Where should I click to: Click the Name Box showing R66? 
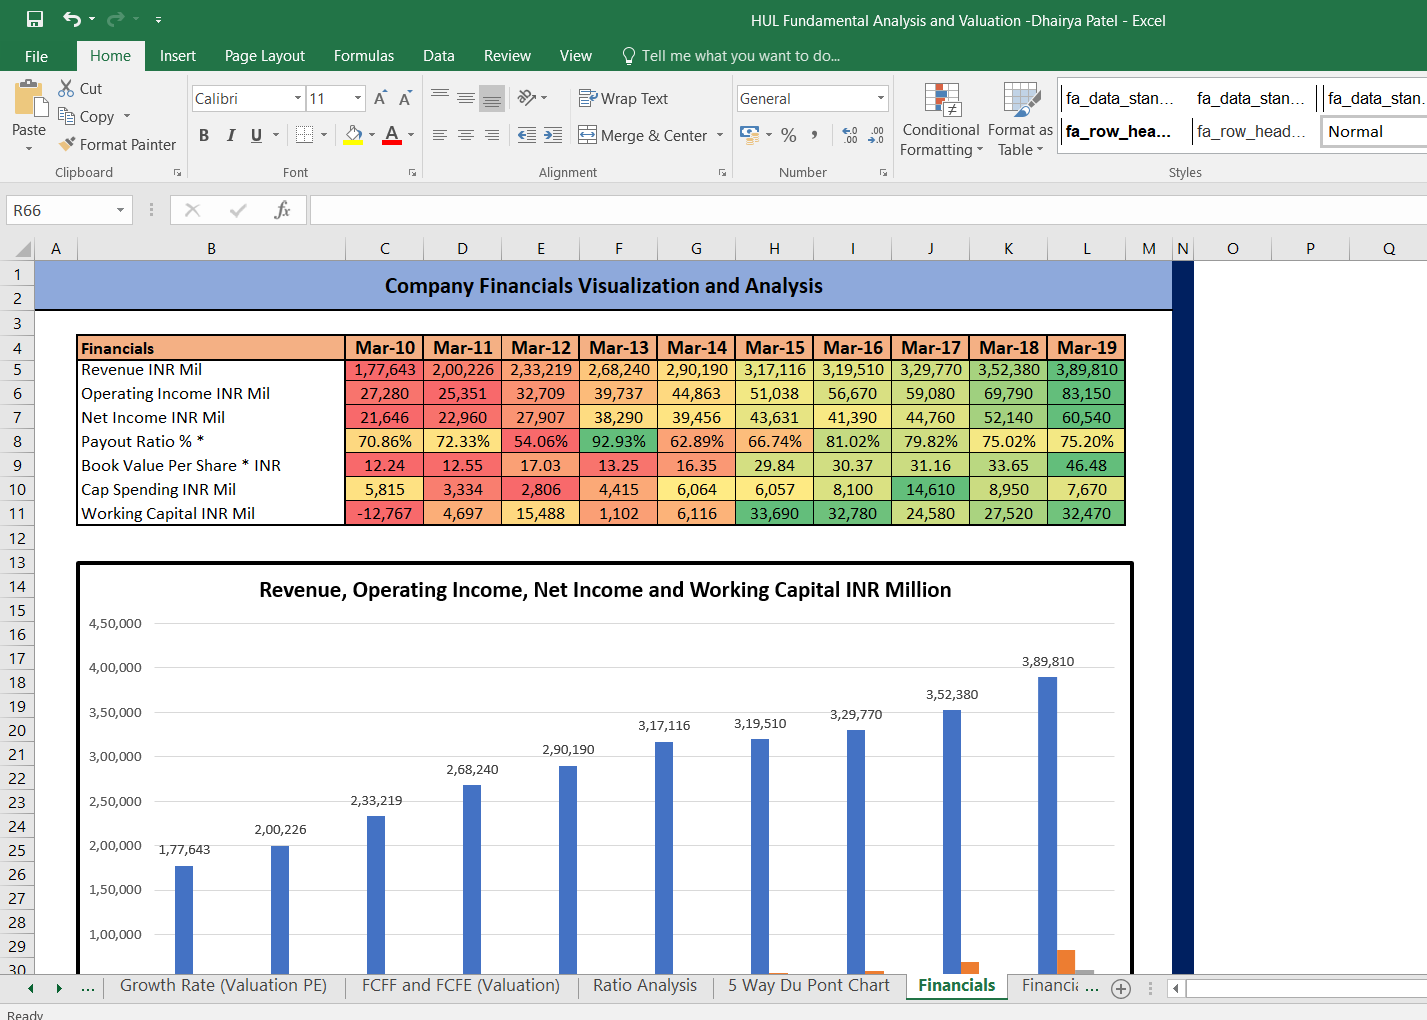click(x=60, y=210)
